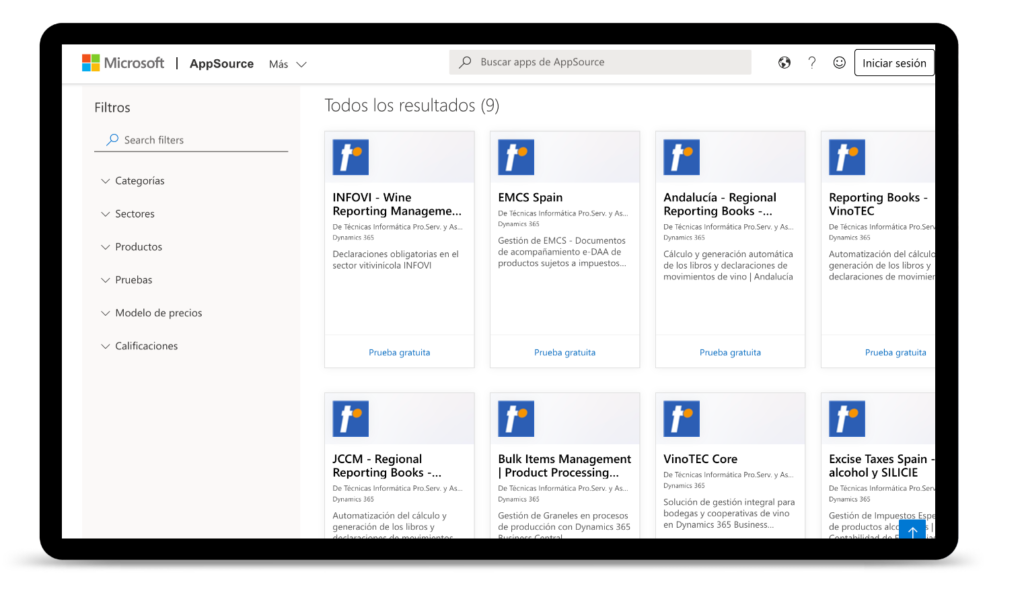
Task: Open the AppSource home link
Action: coord(221,63)
